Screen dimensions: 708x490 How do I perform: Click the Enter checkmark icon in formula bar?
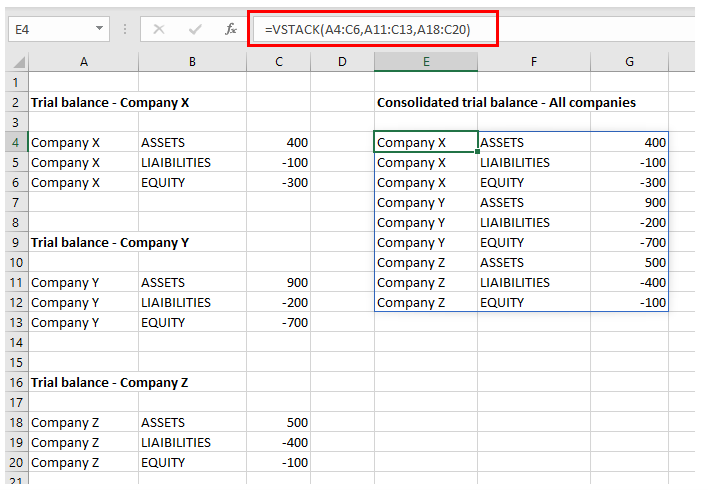195,29
